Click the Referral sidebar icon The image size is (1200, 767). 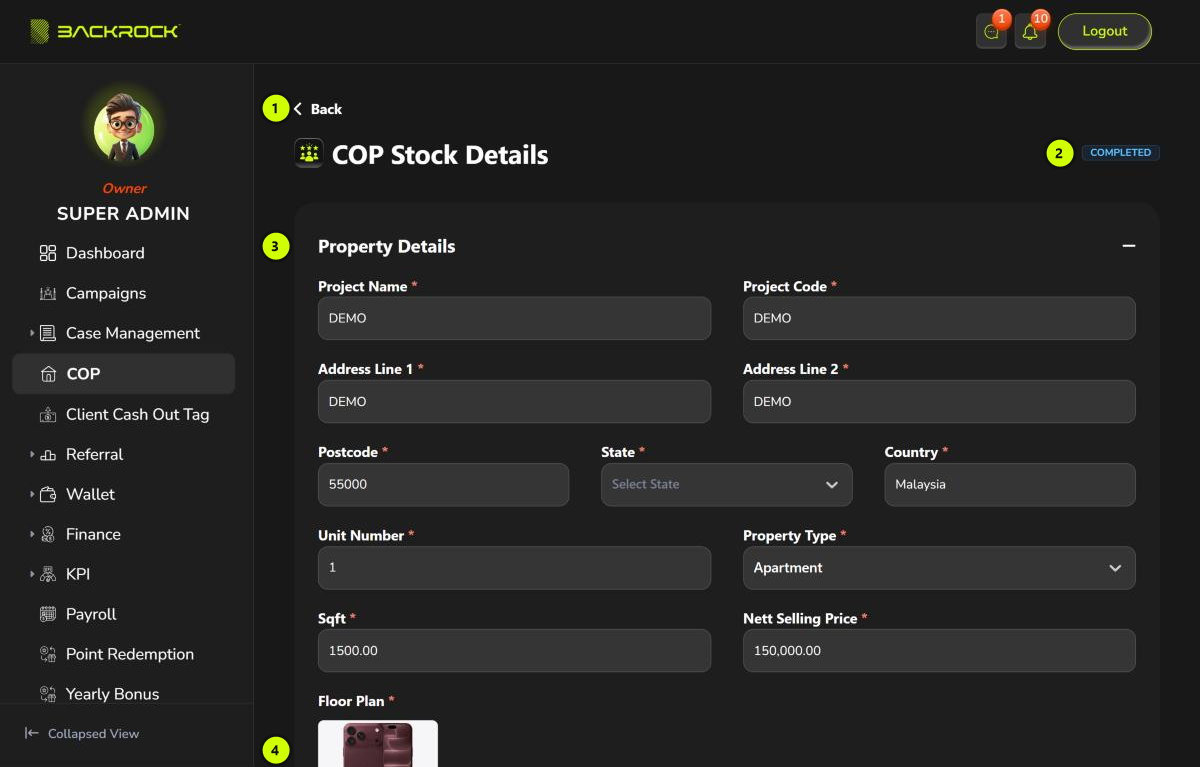[47, 454]
